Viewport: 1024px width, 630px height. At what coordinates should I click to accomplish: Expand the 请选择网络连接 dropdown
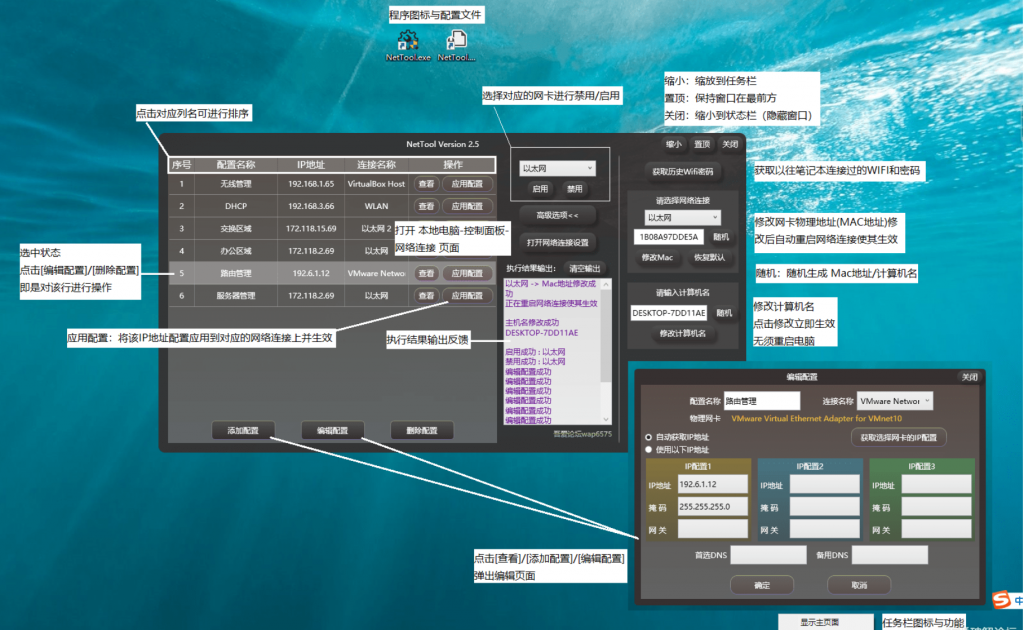pos(682,217)
